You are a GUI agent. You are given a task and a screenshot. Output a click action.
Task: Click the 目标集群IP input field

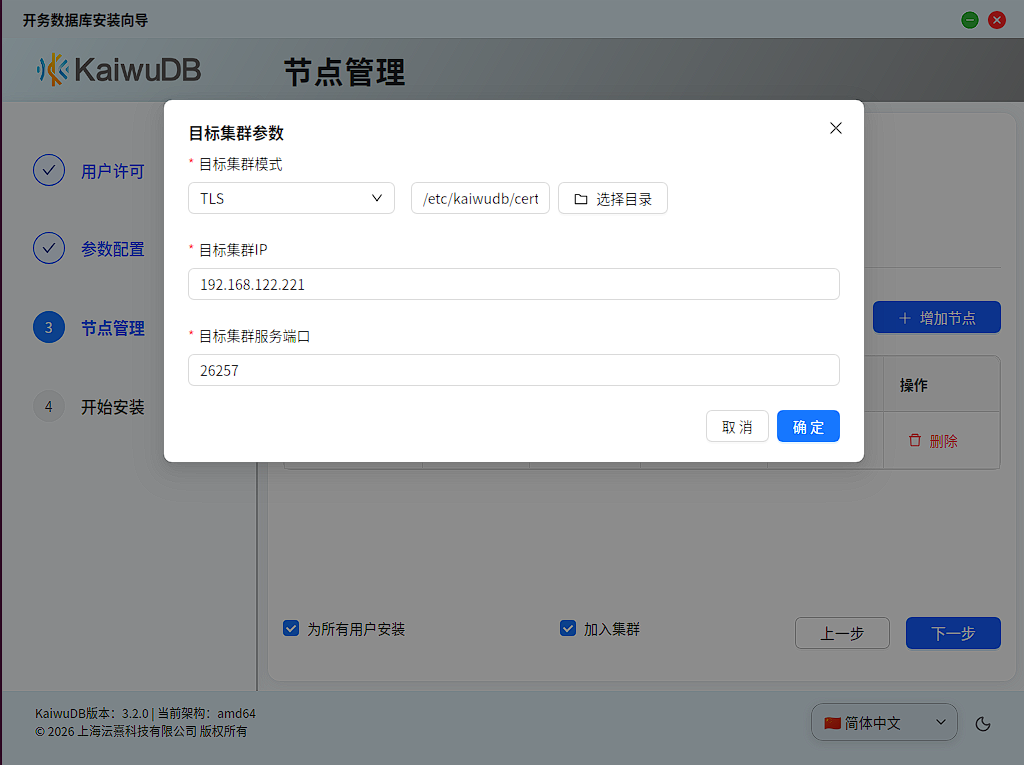tap(513, 284)
